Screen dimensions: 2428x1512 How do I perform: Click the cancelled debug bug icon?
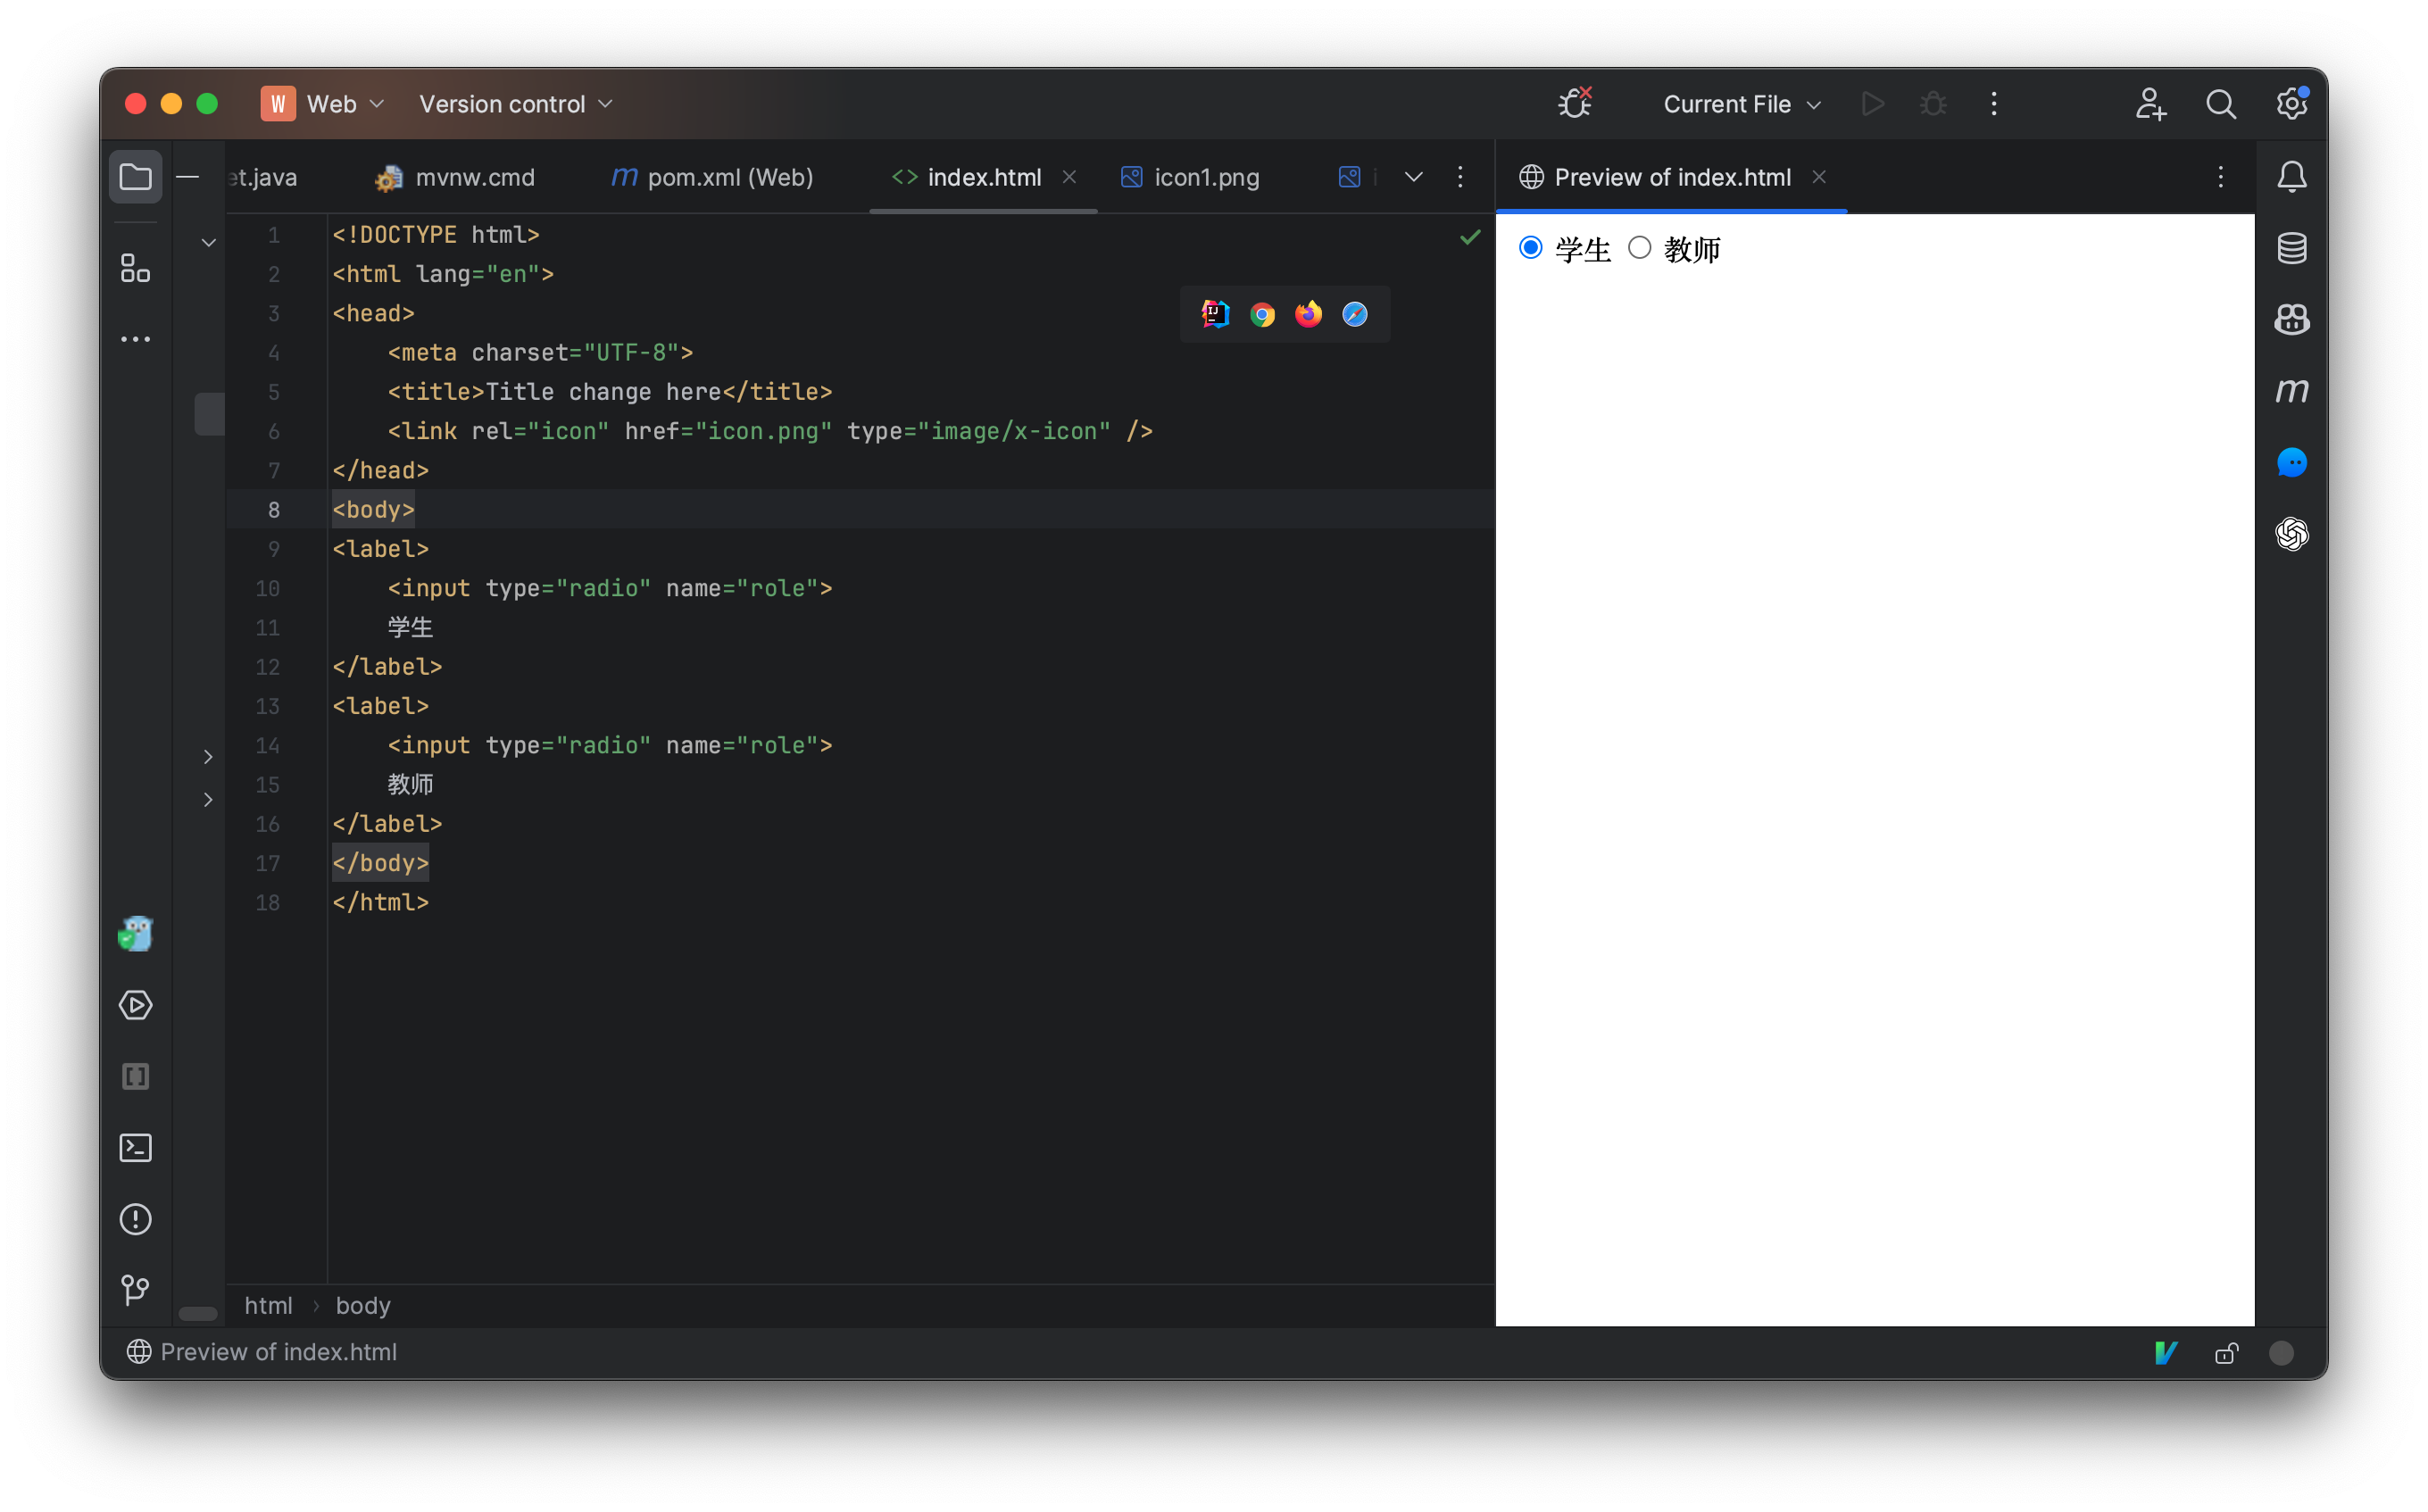coord(1575,103)
